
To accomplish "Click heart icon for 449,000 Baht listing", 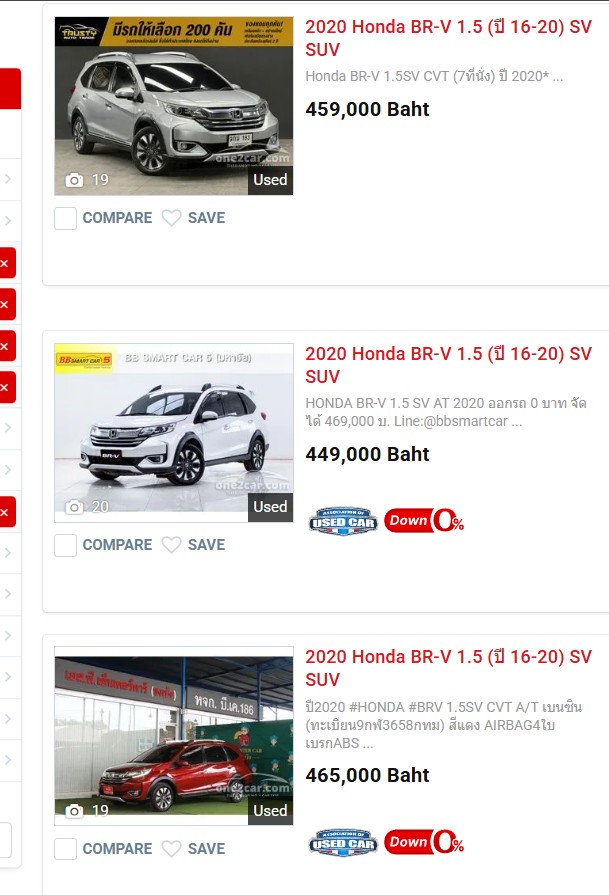I will (x=171, y=545).
